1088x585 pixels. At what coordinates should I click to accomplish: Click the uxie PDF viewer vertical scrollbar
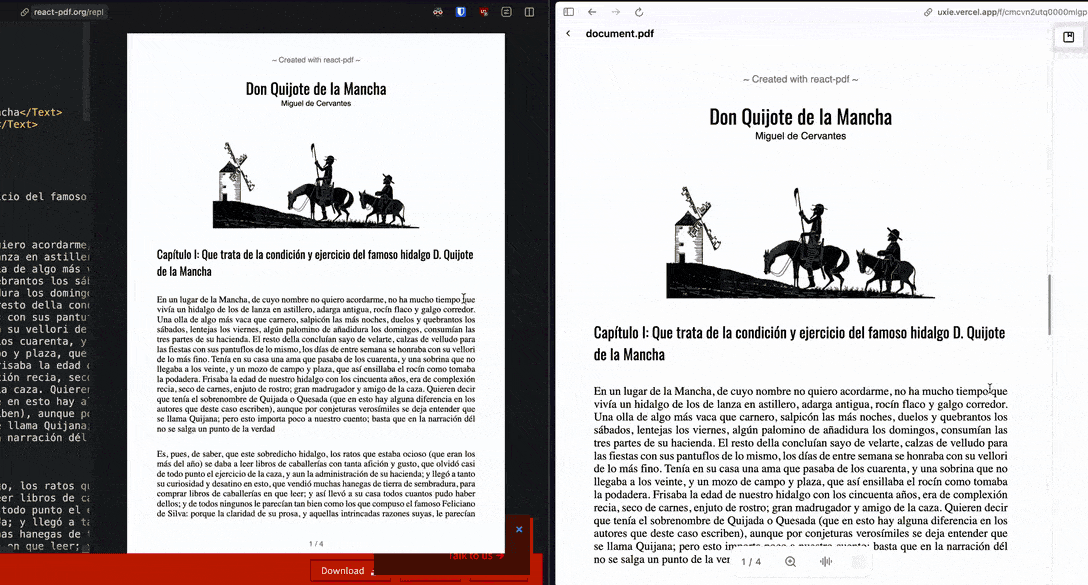1049,305
